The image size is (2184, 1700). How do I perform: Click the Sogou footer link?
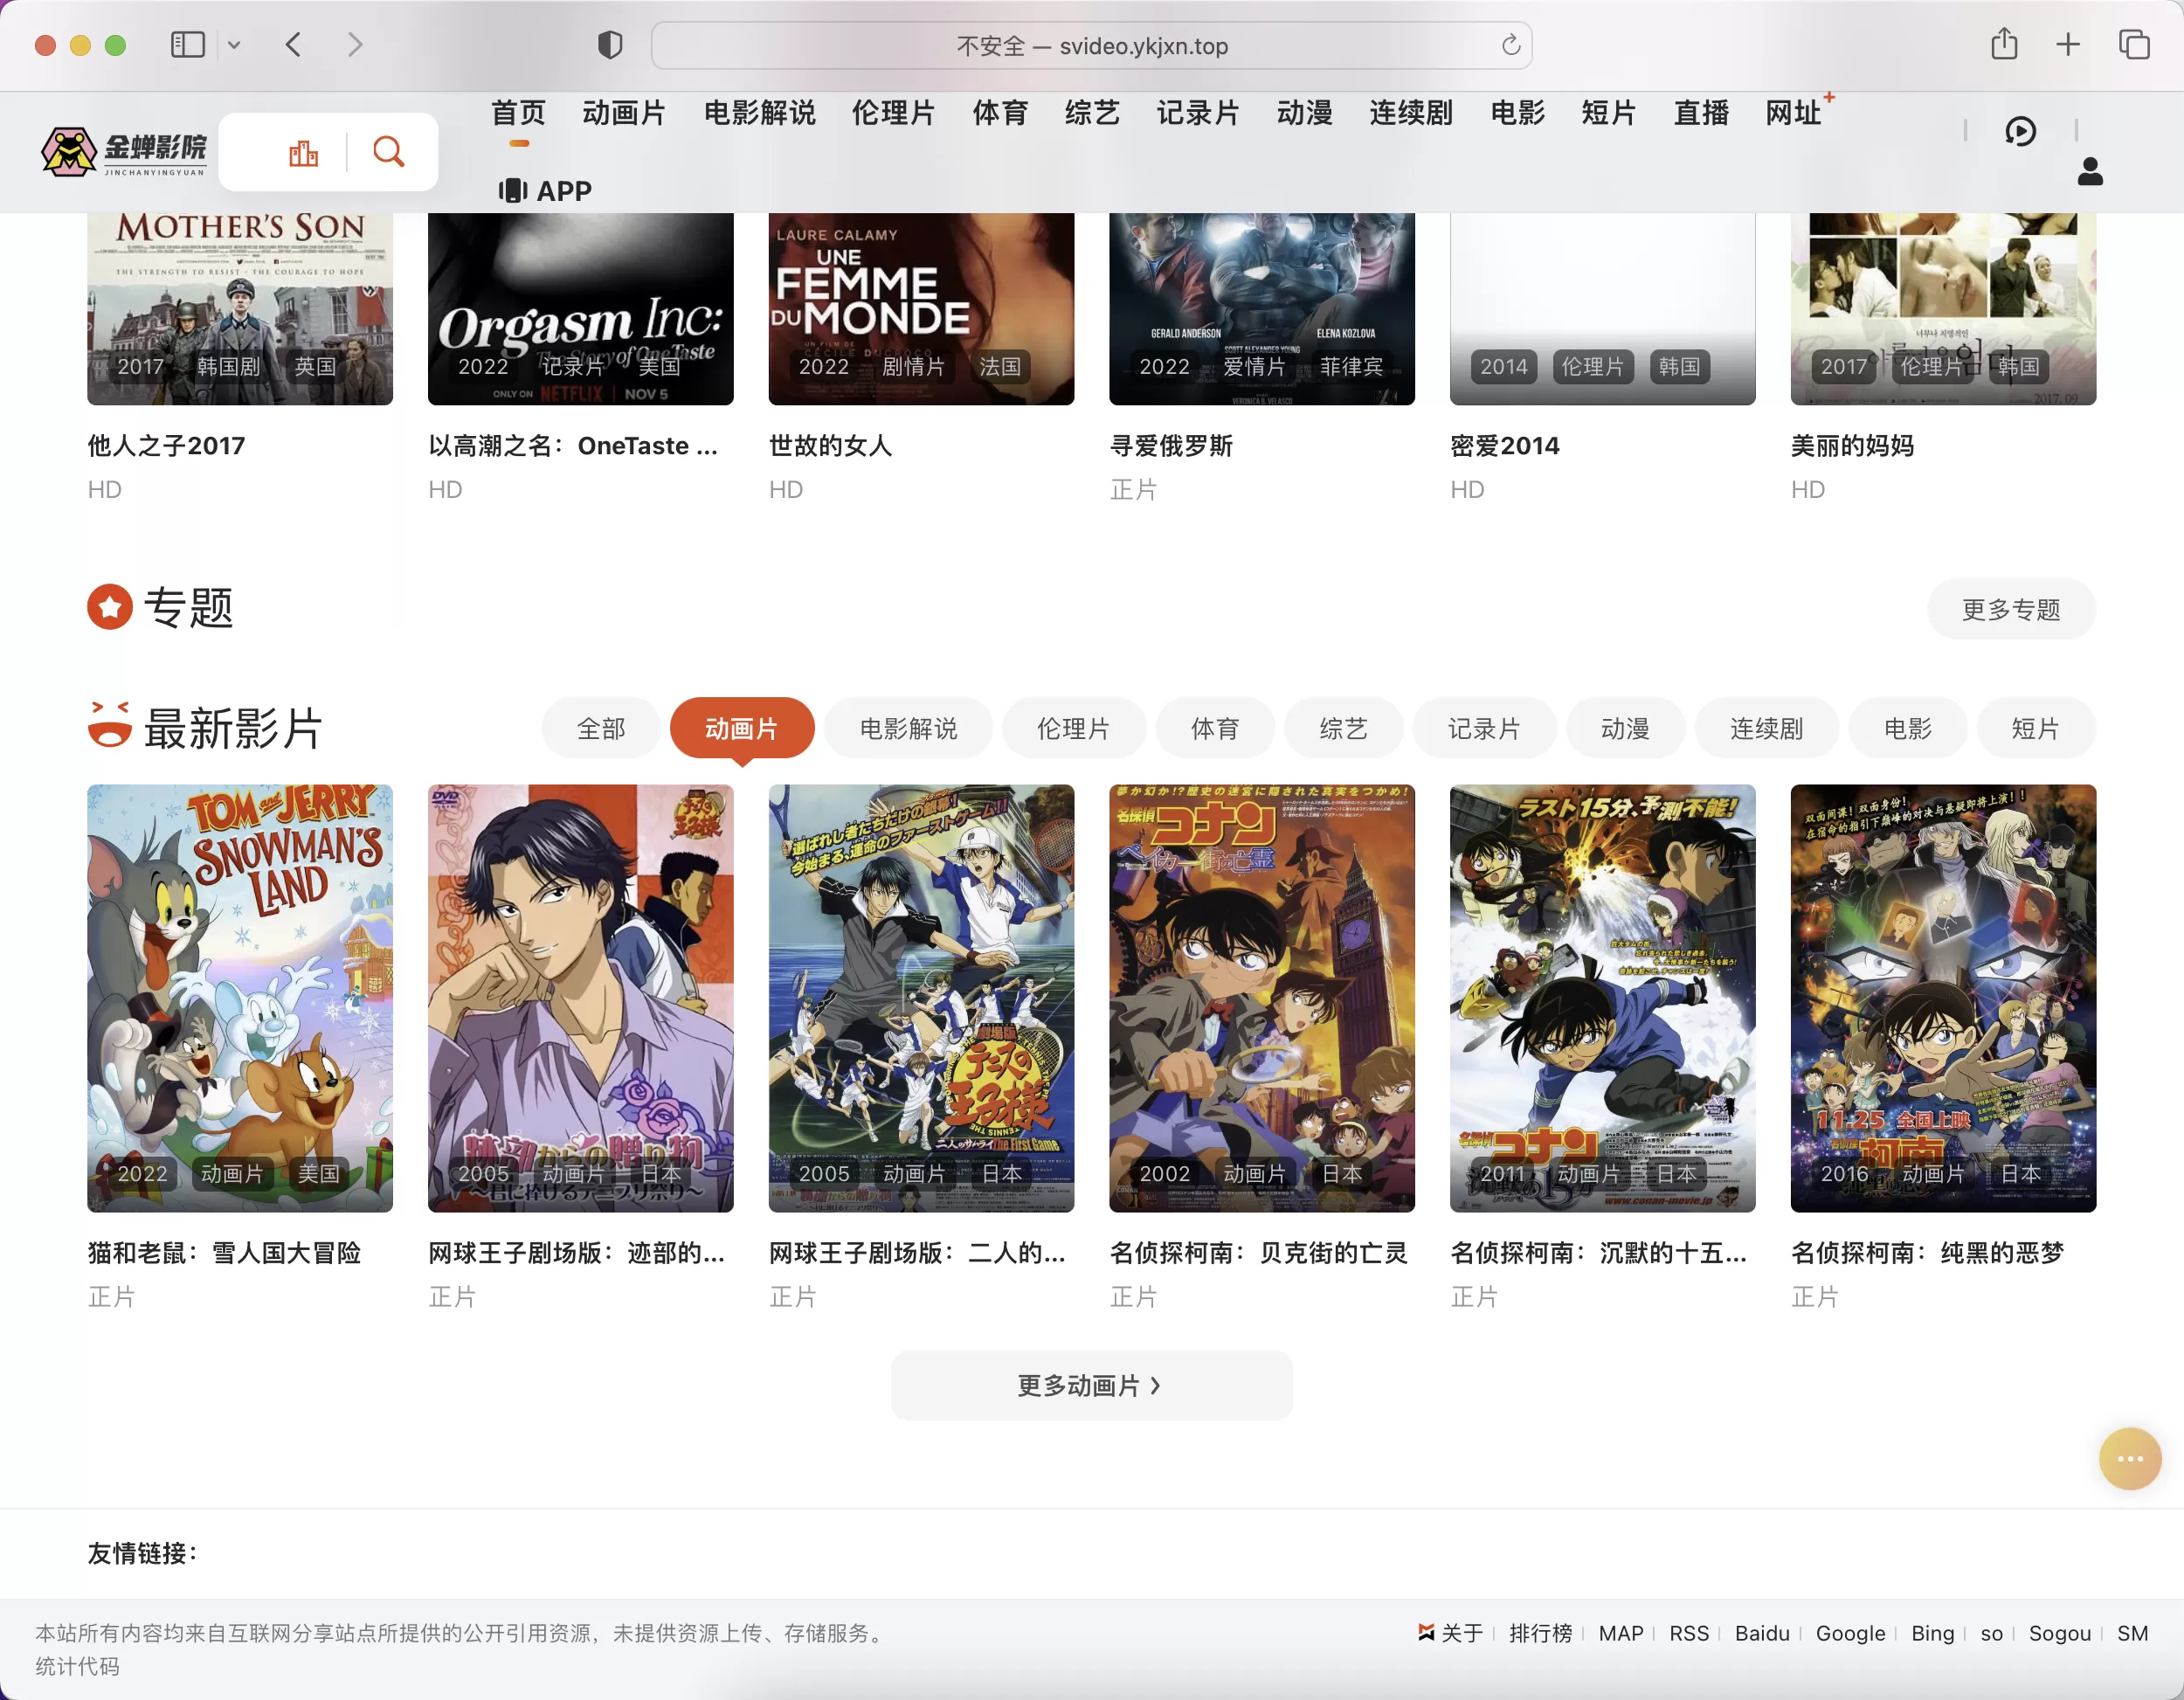[x=2059, y=1633]
